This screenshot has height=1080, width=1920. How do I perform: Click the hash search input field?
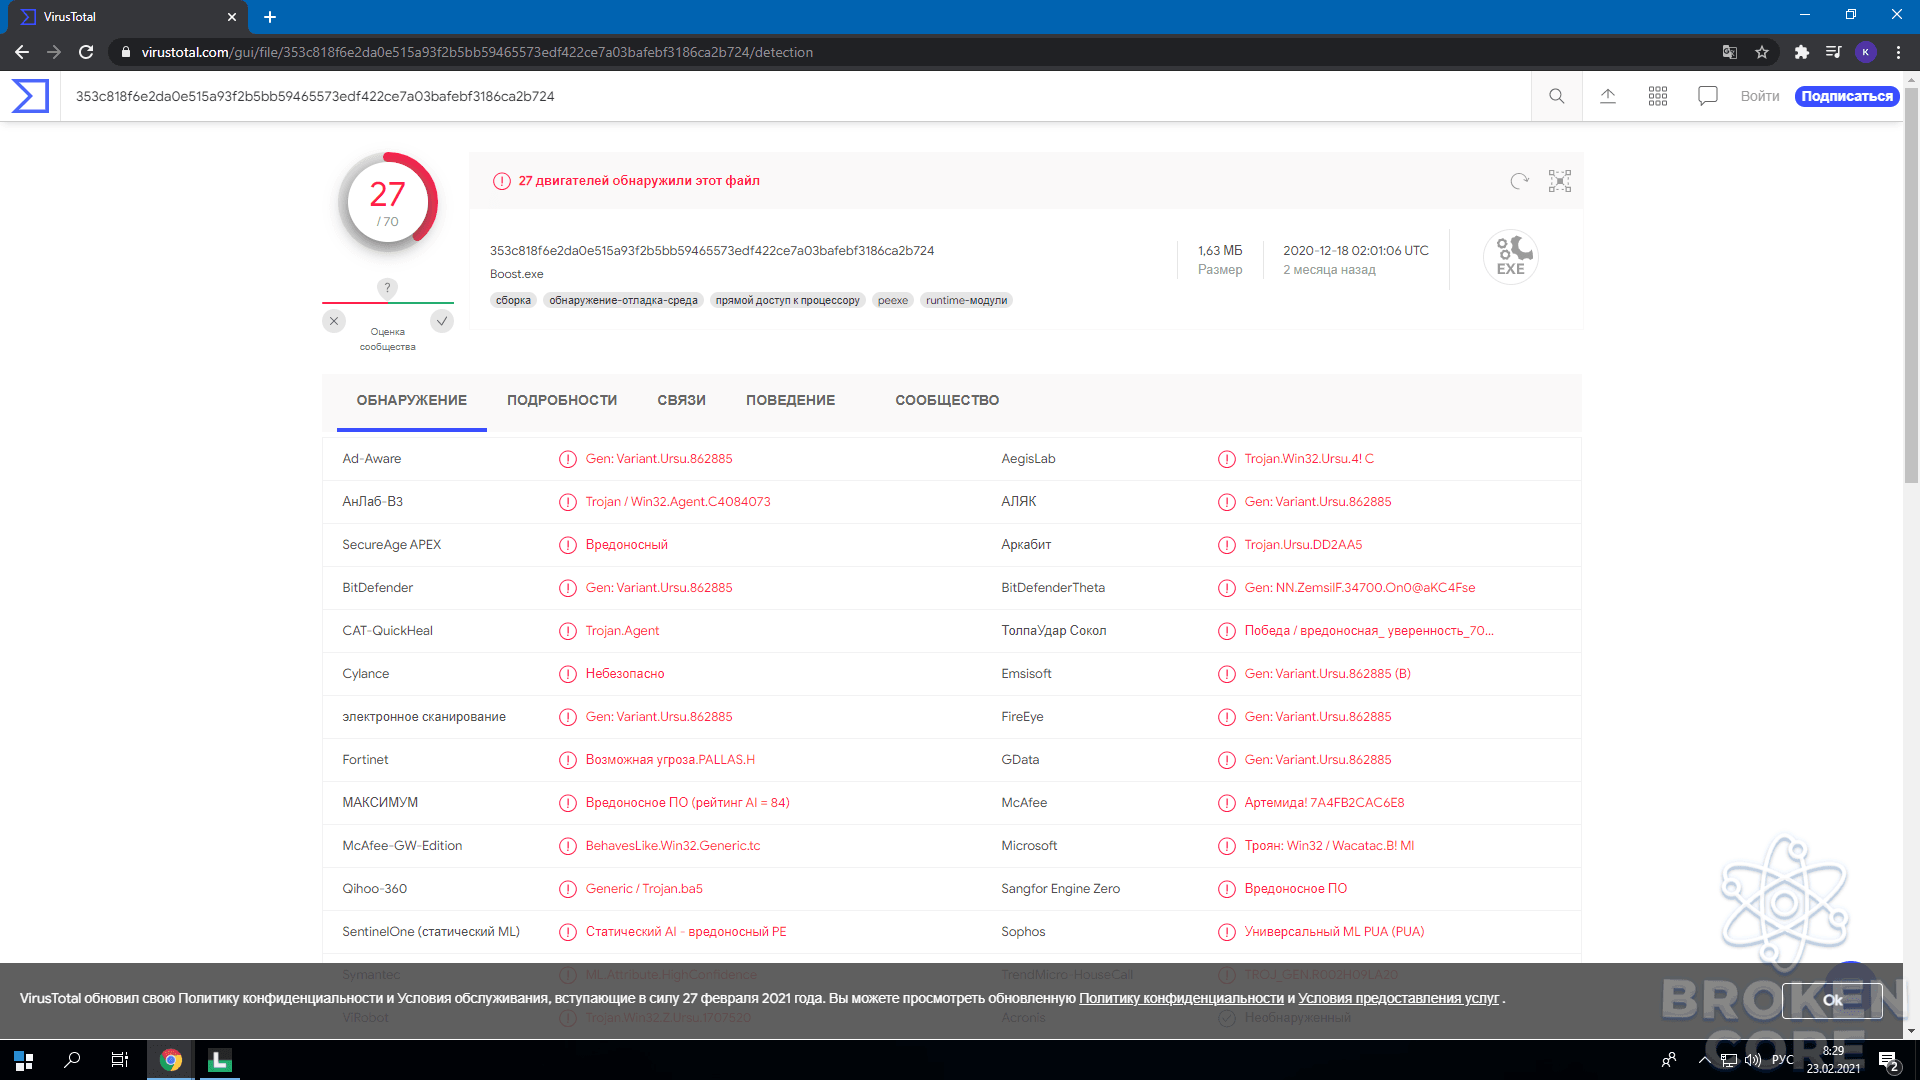click(795, 96)
